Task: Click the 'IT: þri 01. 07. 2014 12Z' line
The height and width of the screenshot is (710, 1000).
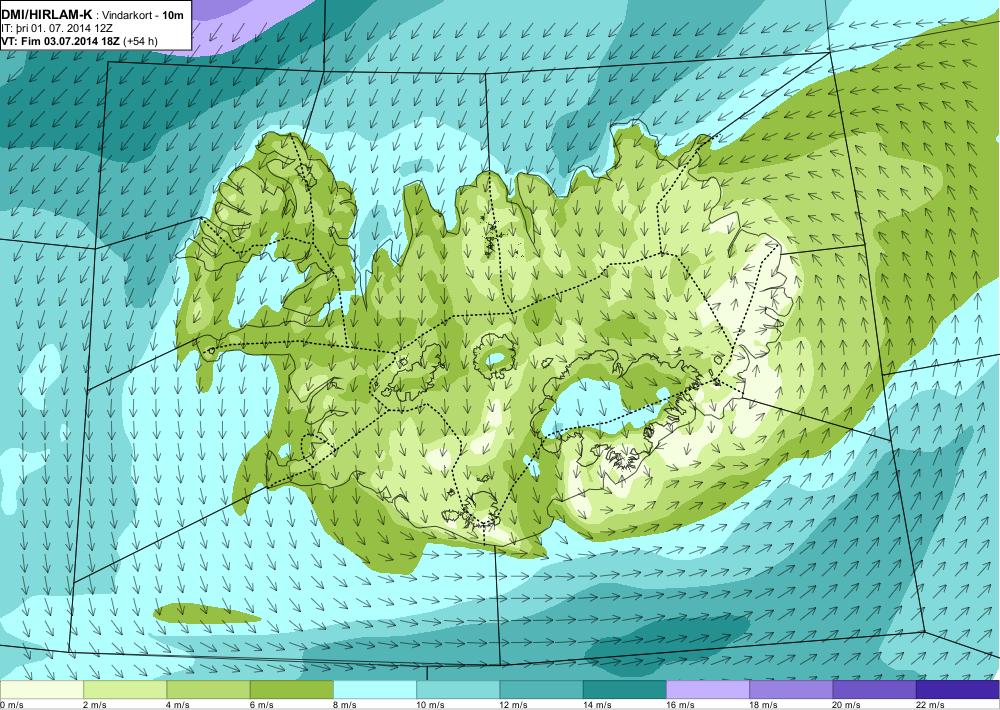Action: tap(57, 29)
